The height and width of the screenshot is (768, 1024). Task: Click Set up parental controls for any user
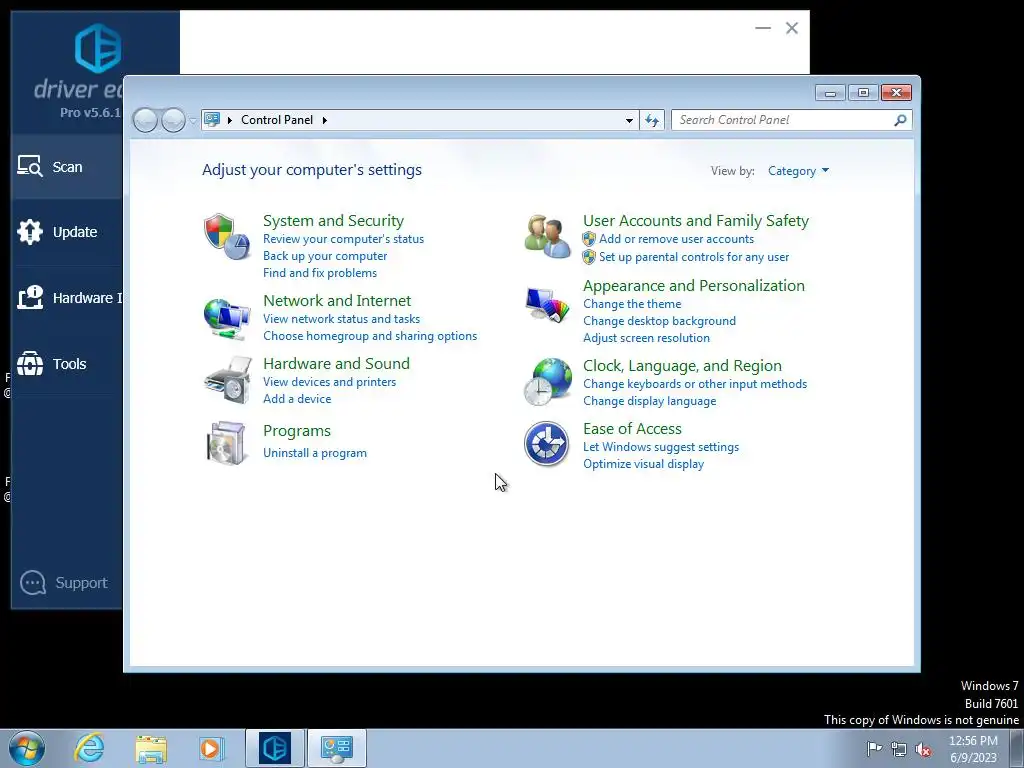coord(694,257)
